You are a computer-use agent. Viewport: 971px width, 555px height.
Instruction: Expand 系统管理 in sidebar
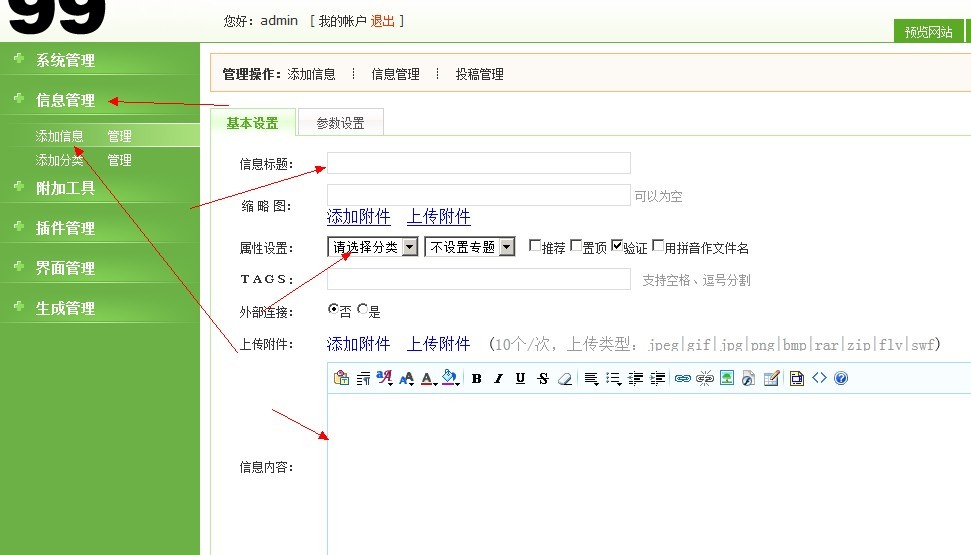point(65,60)
